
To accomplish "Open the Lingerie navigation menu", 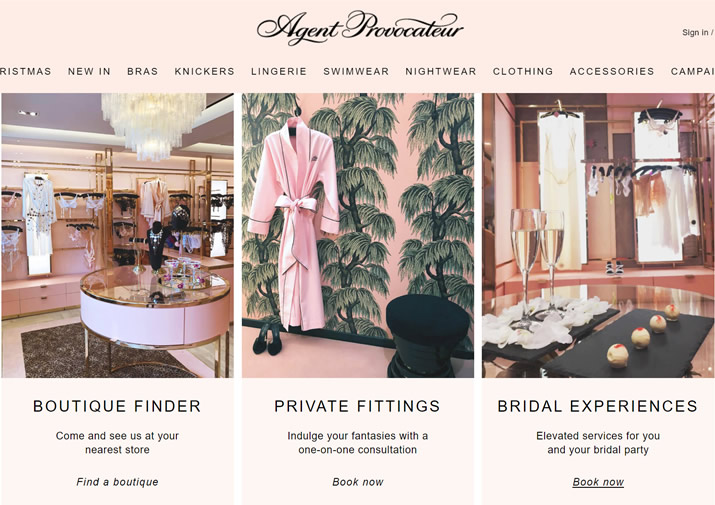I will point(279,72).
